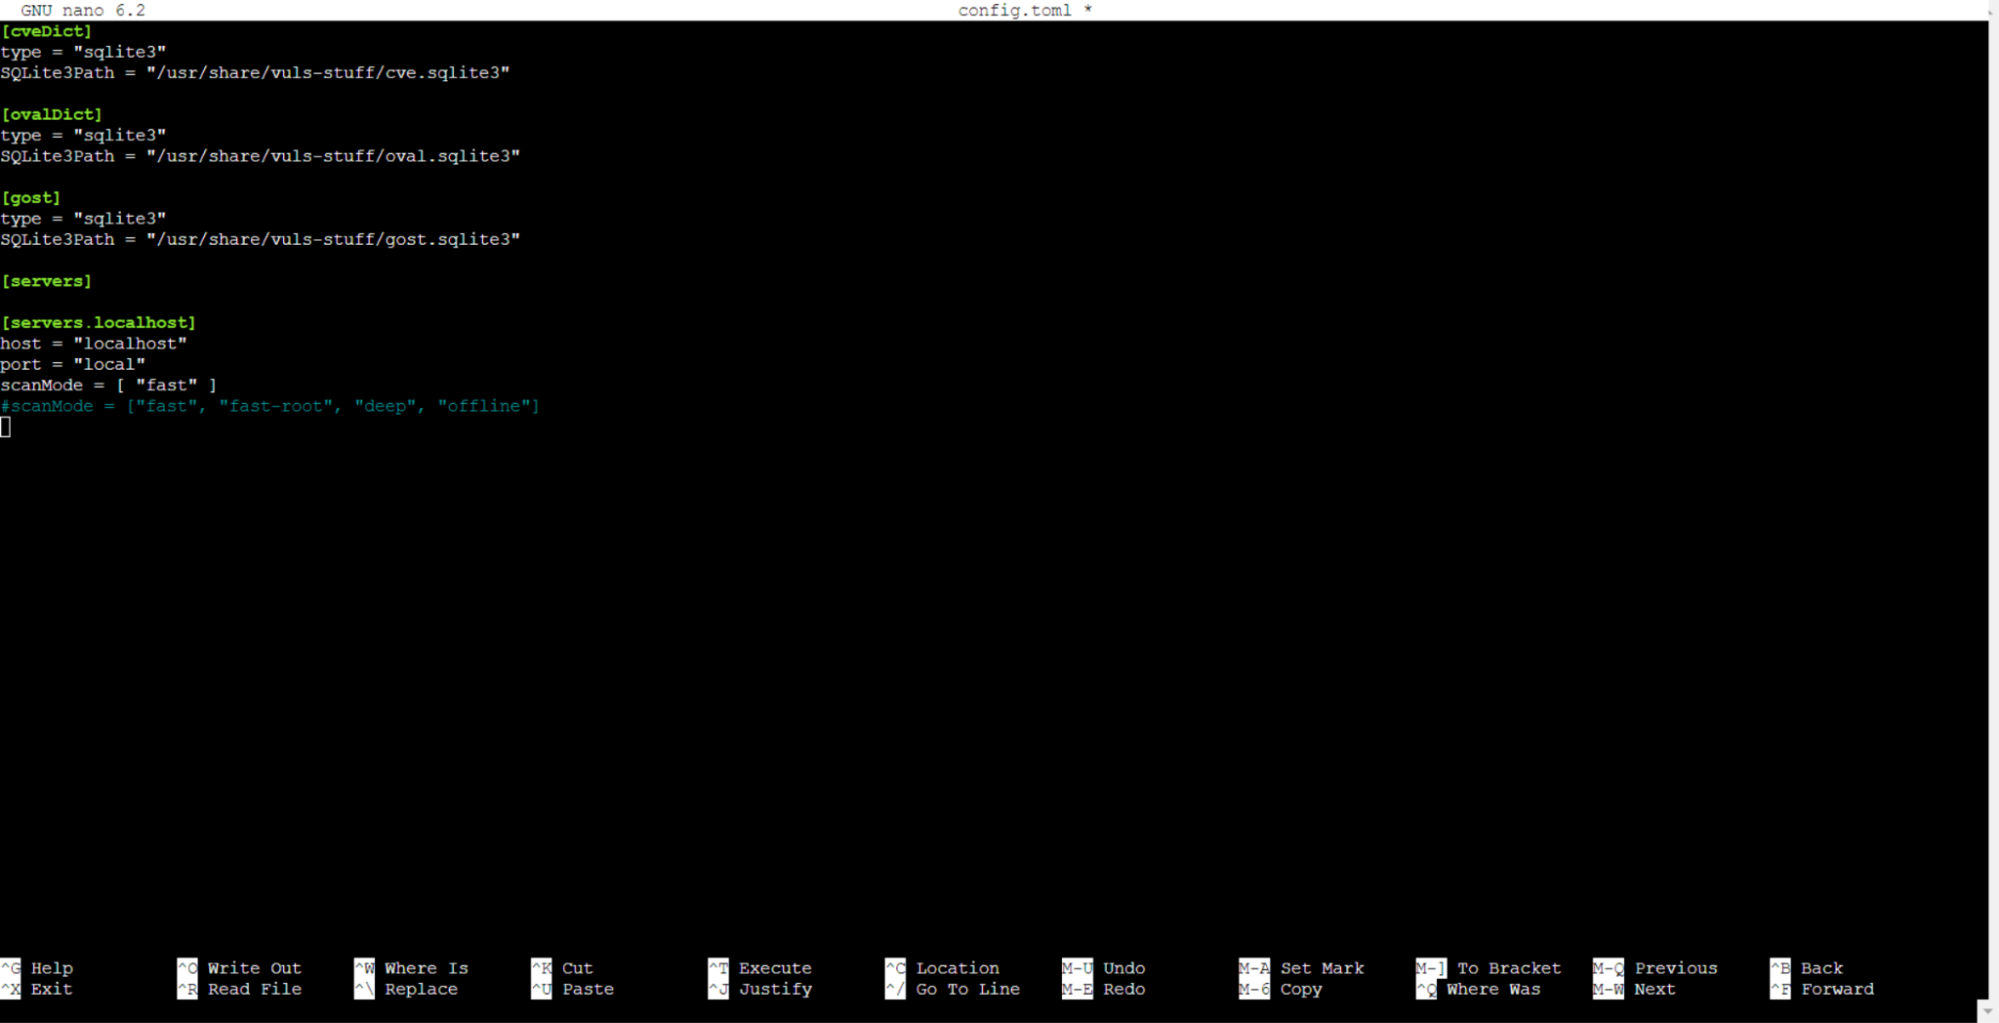This screenshot has width=1999, height=1023.
Task: Click the Redo shortcut label
Action: click(1124, 989)
